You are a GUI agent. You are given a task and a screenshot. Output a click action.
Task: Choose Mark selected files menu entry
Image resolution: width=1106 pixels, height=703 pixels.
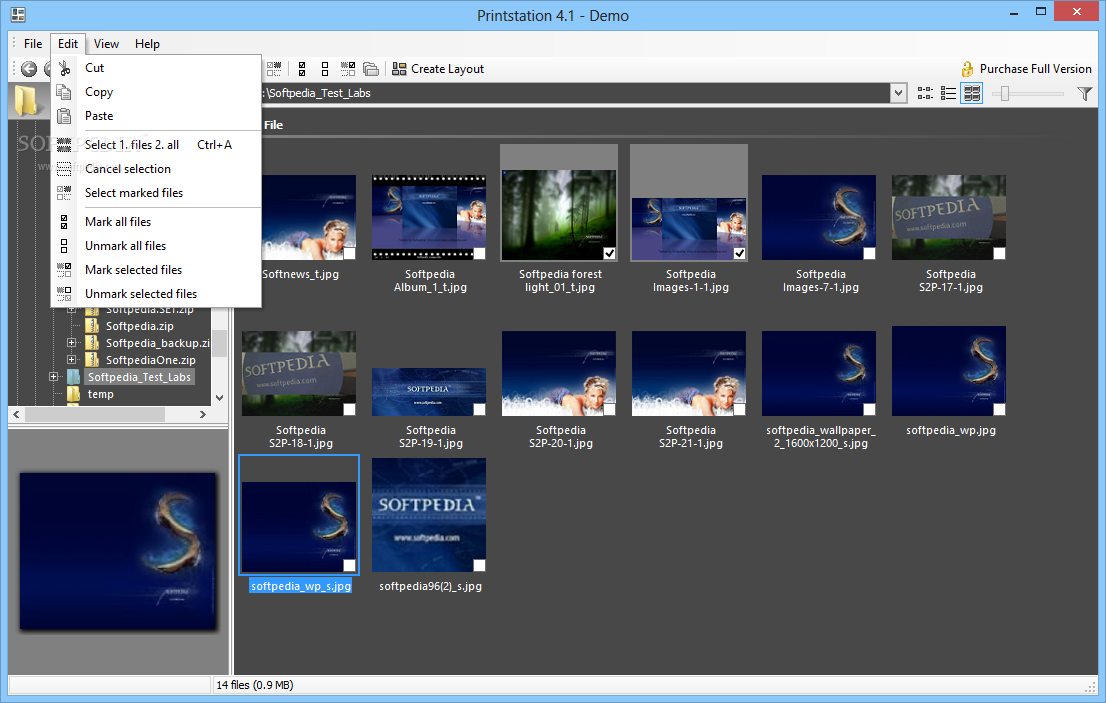[x=156, y=269]
